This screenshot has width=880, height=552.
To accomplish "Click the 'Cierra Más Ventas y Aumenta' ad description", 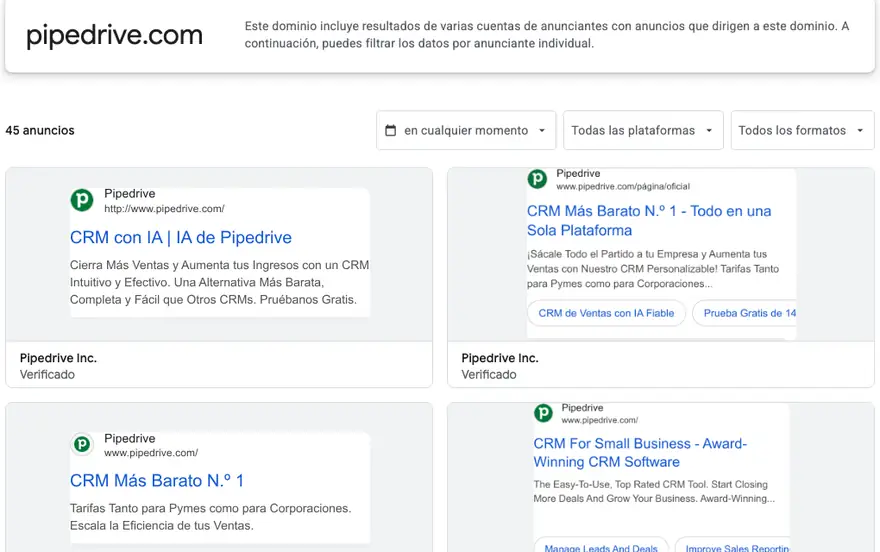I will point(219,282).
